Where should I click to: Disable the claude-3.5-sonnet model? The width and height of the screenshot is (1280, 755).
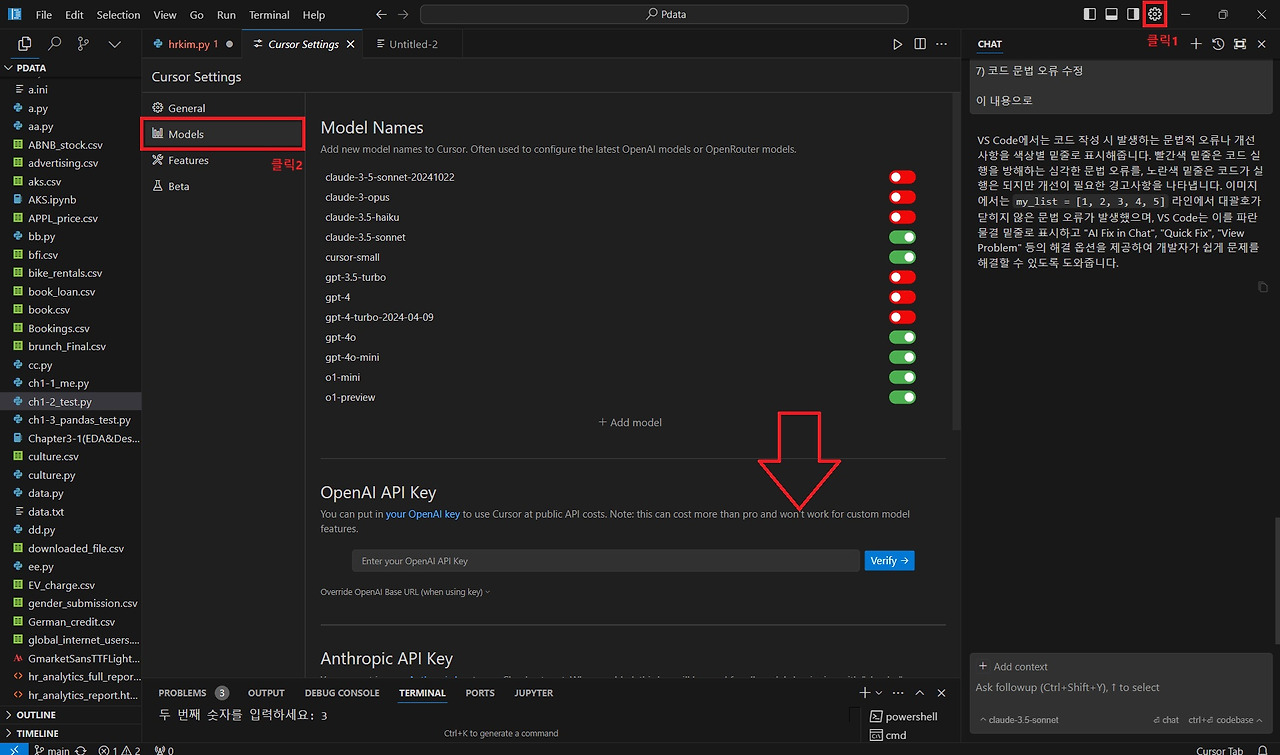[x=902, y=237]
